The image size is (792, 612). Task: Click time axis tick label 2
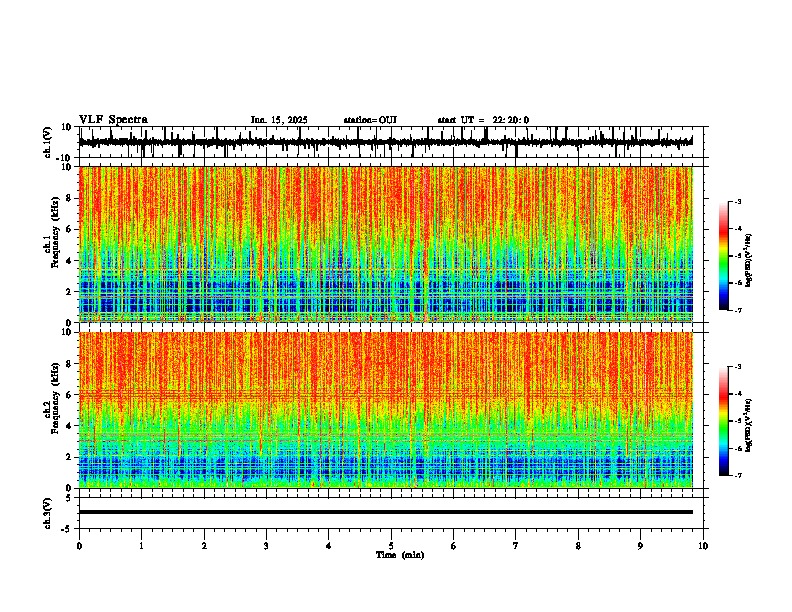204,546
